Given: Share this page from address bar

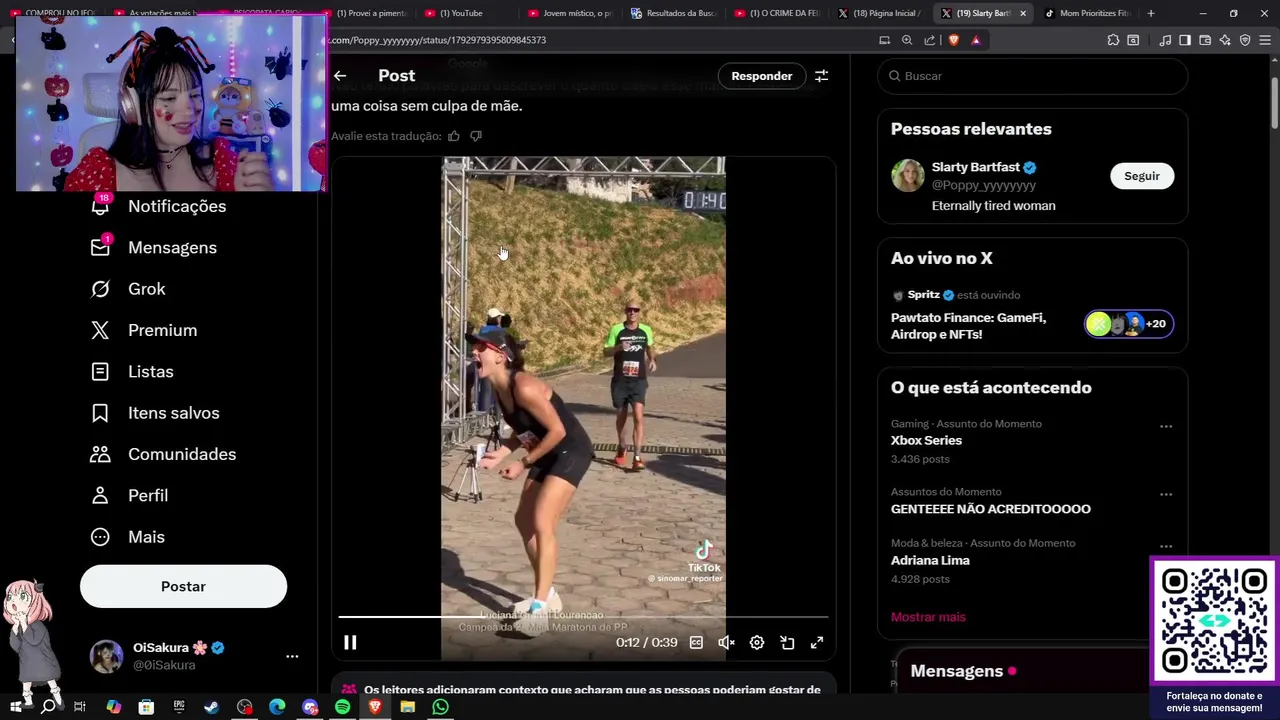Looking at the screenshot, I should pos(930,40).
